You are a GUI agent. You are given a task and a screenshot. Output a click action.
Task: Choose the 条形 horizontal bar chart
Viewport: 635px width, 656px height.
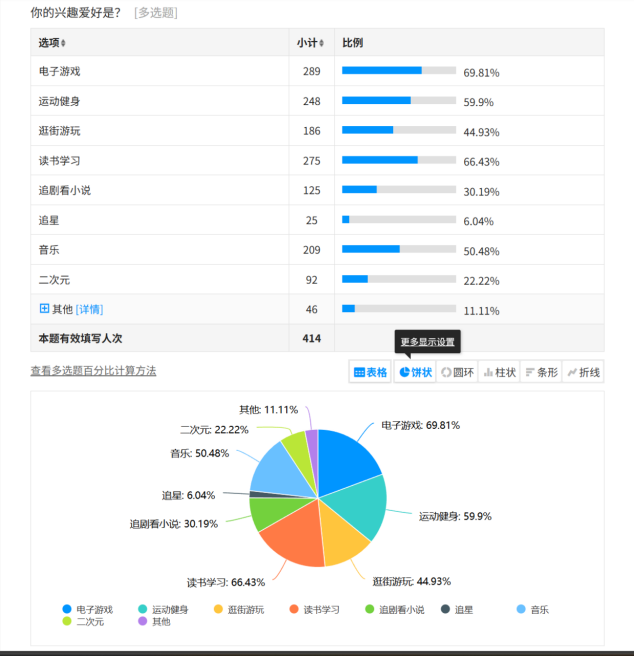541,372
